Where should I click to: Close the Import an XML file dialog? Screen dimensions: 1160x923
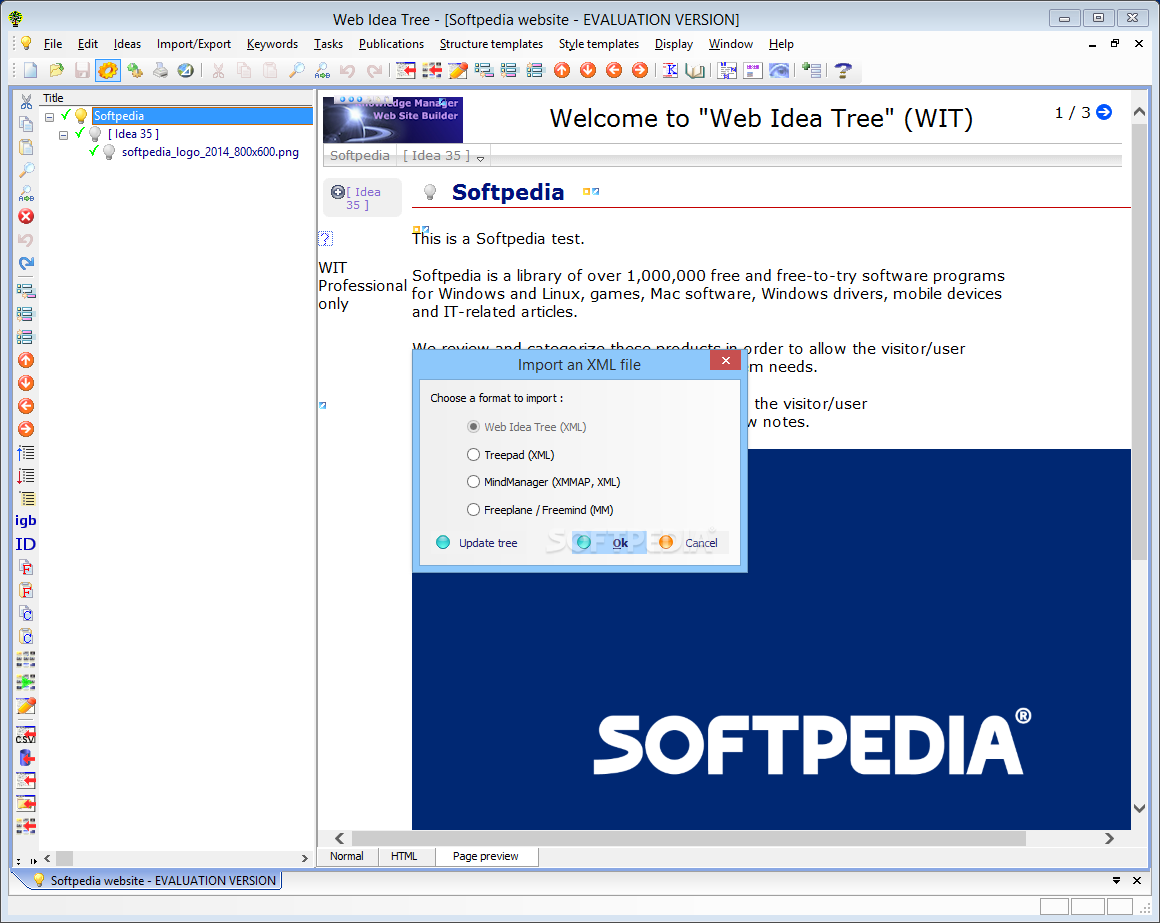coord(726,360)
